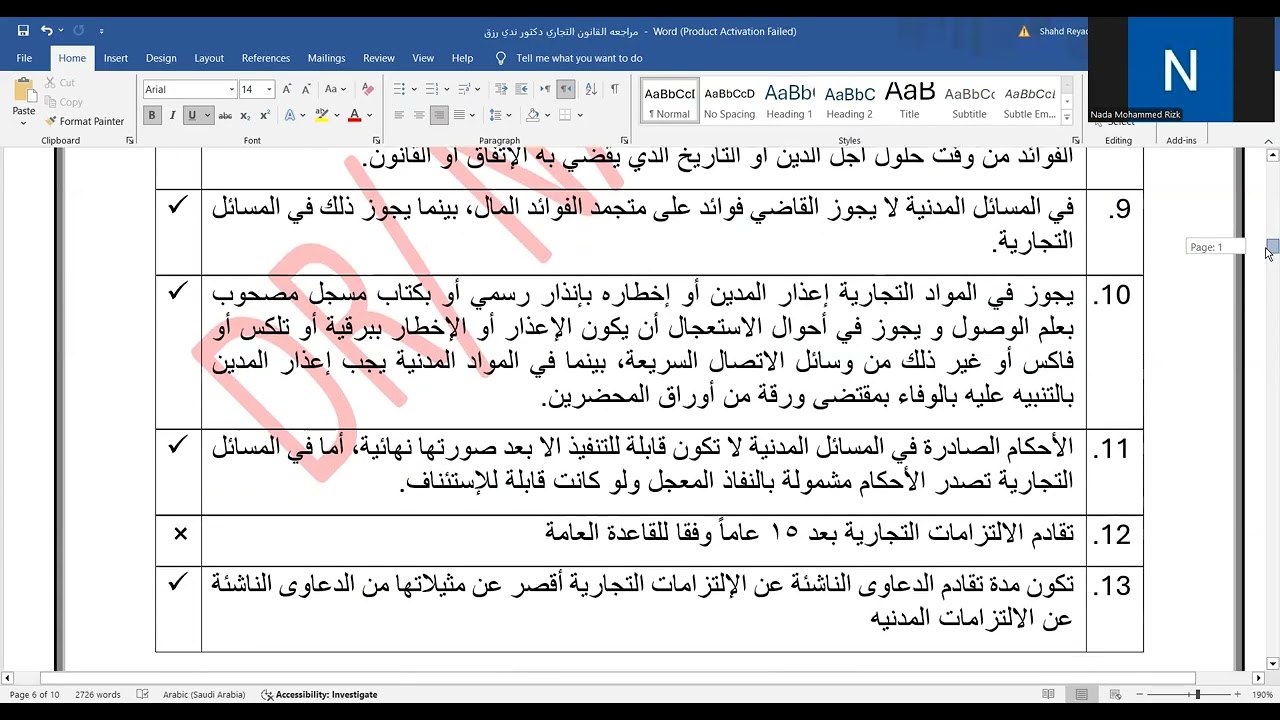The image size is (1280, 720).
Task: Apply superscript formatting
Action: pyautogui.click(x=264, y=115)
